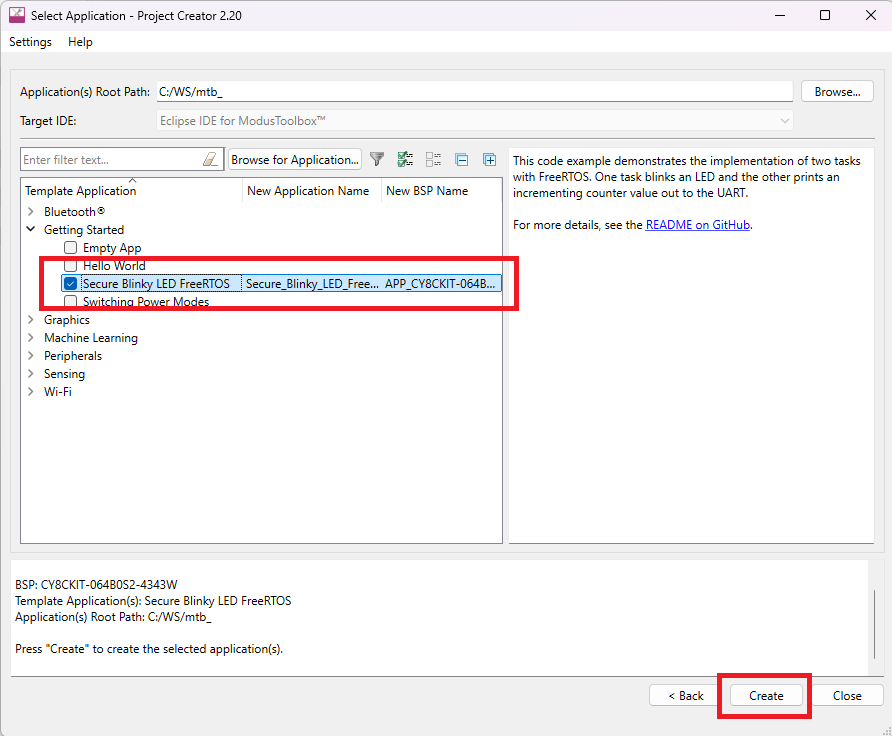This screenshot has width=892, height=736.
Task: Click the Project Creator title bar icon
Action: (17, 15)
